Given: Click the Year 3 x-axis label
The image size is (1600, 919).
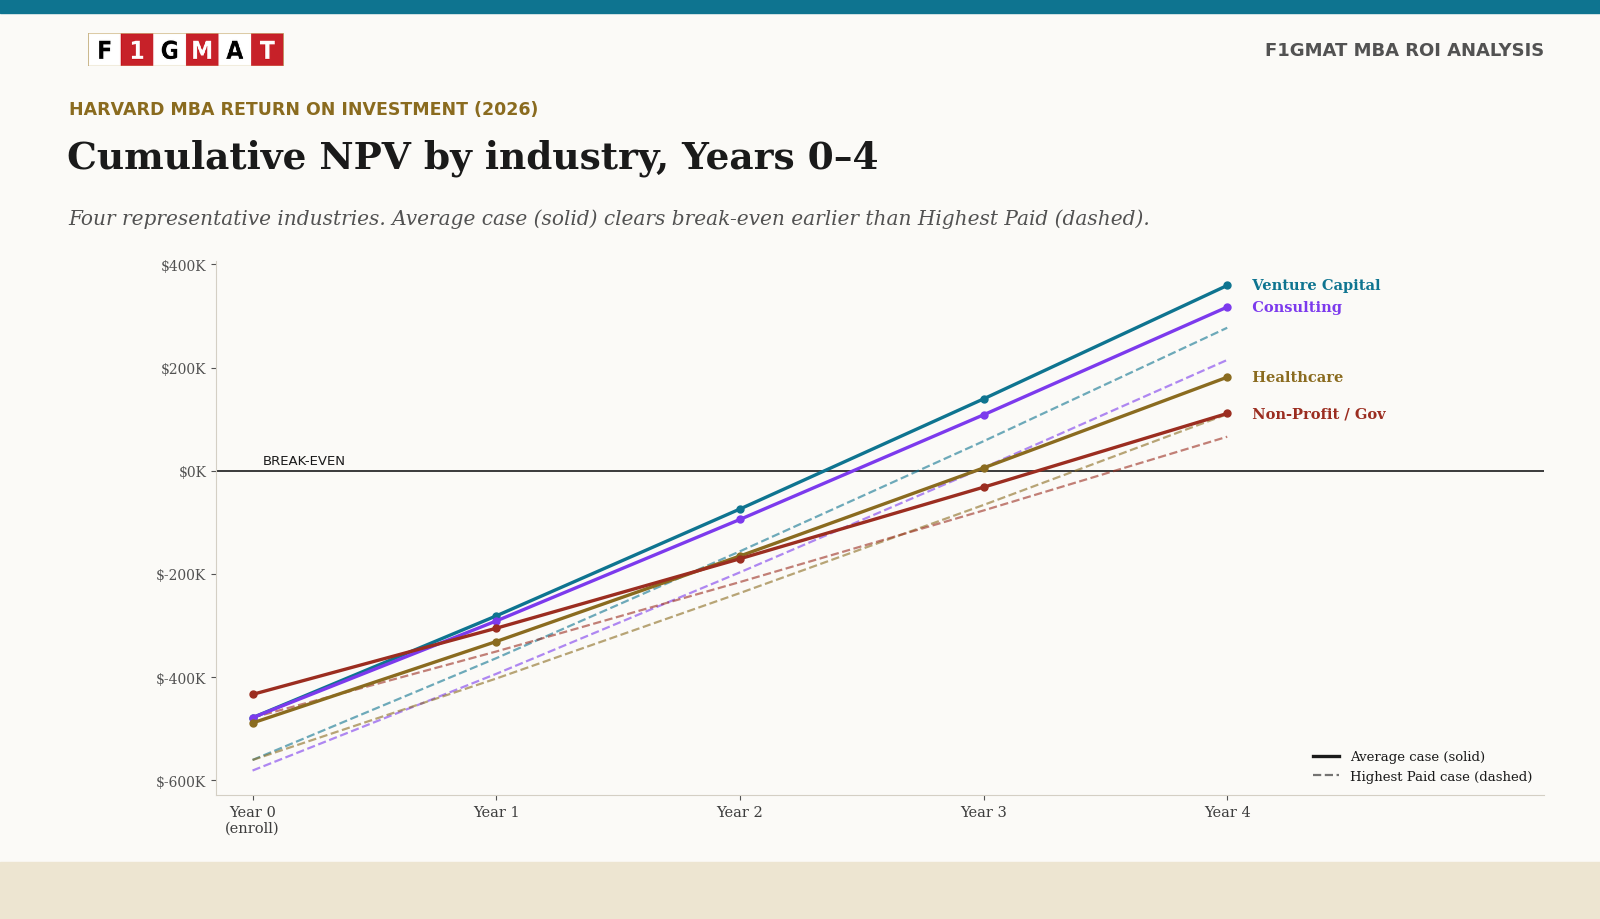Looking at the screenshot, I should (x=984, y=813).
